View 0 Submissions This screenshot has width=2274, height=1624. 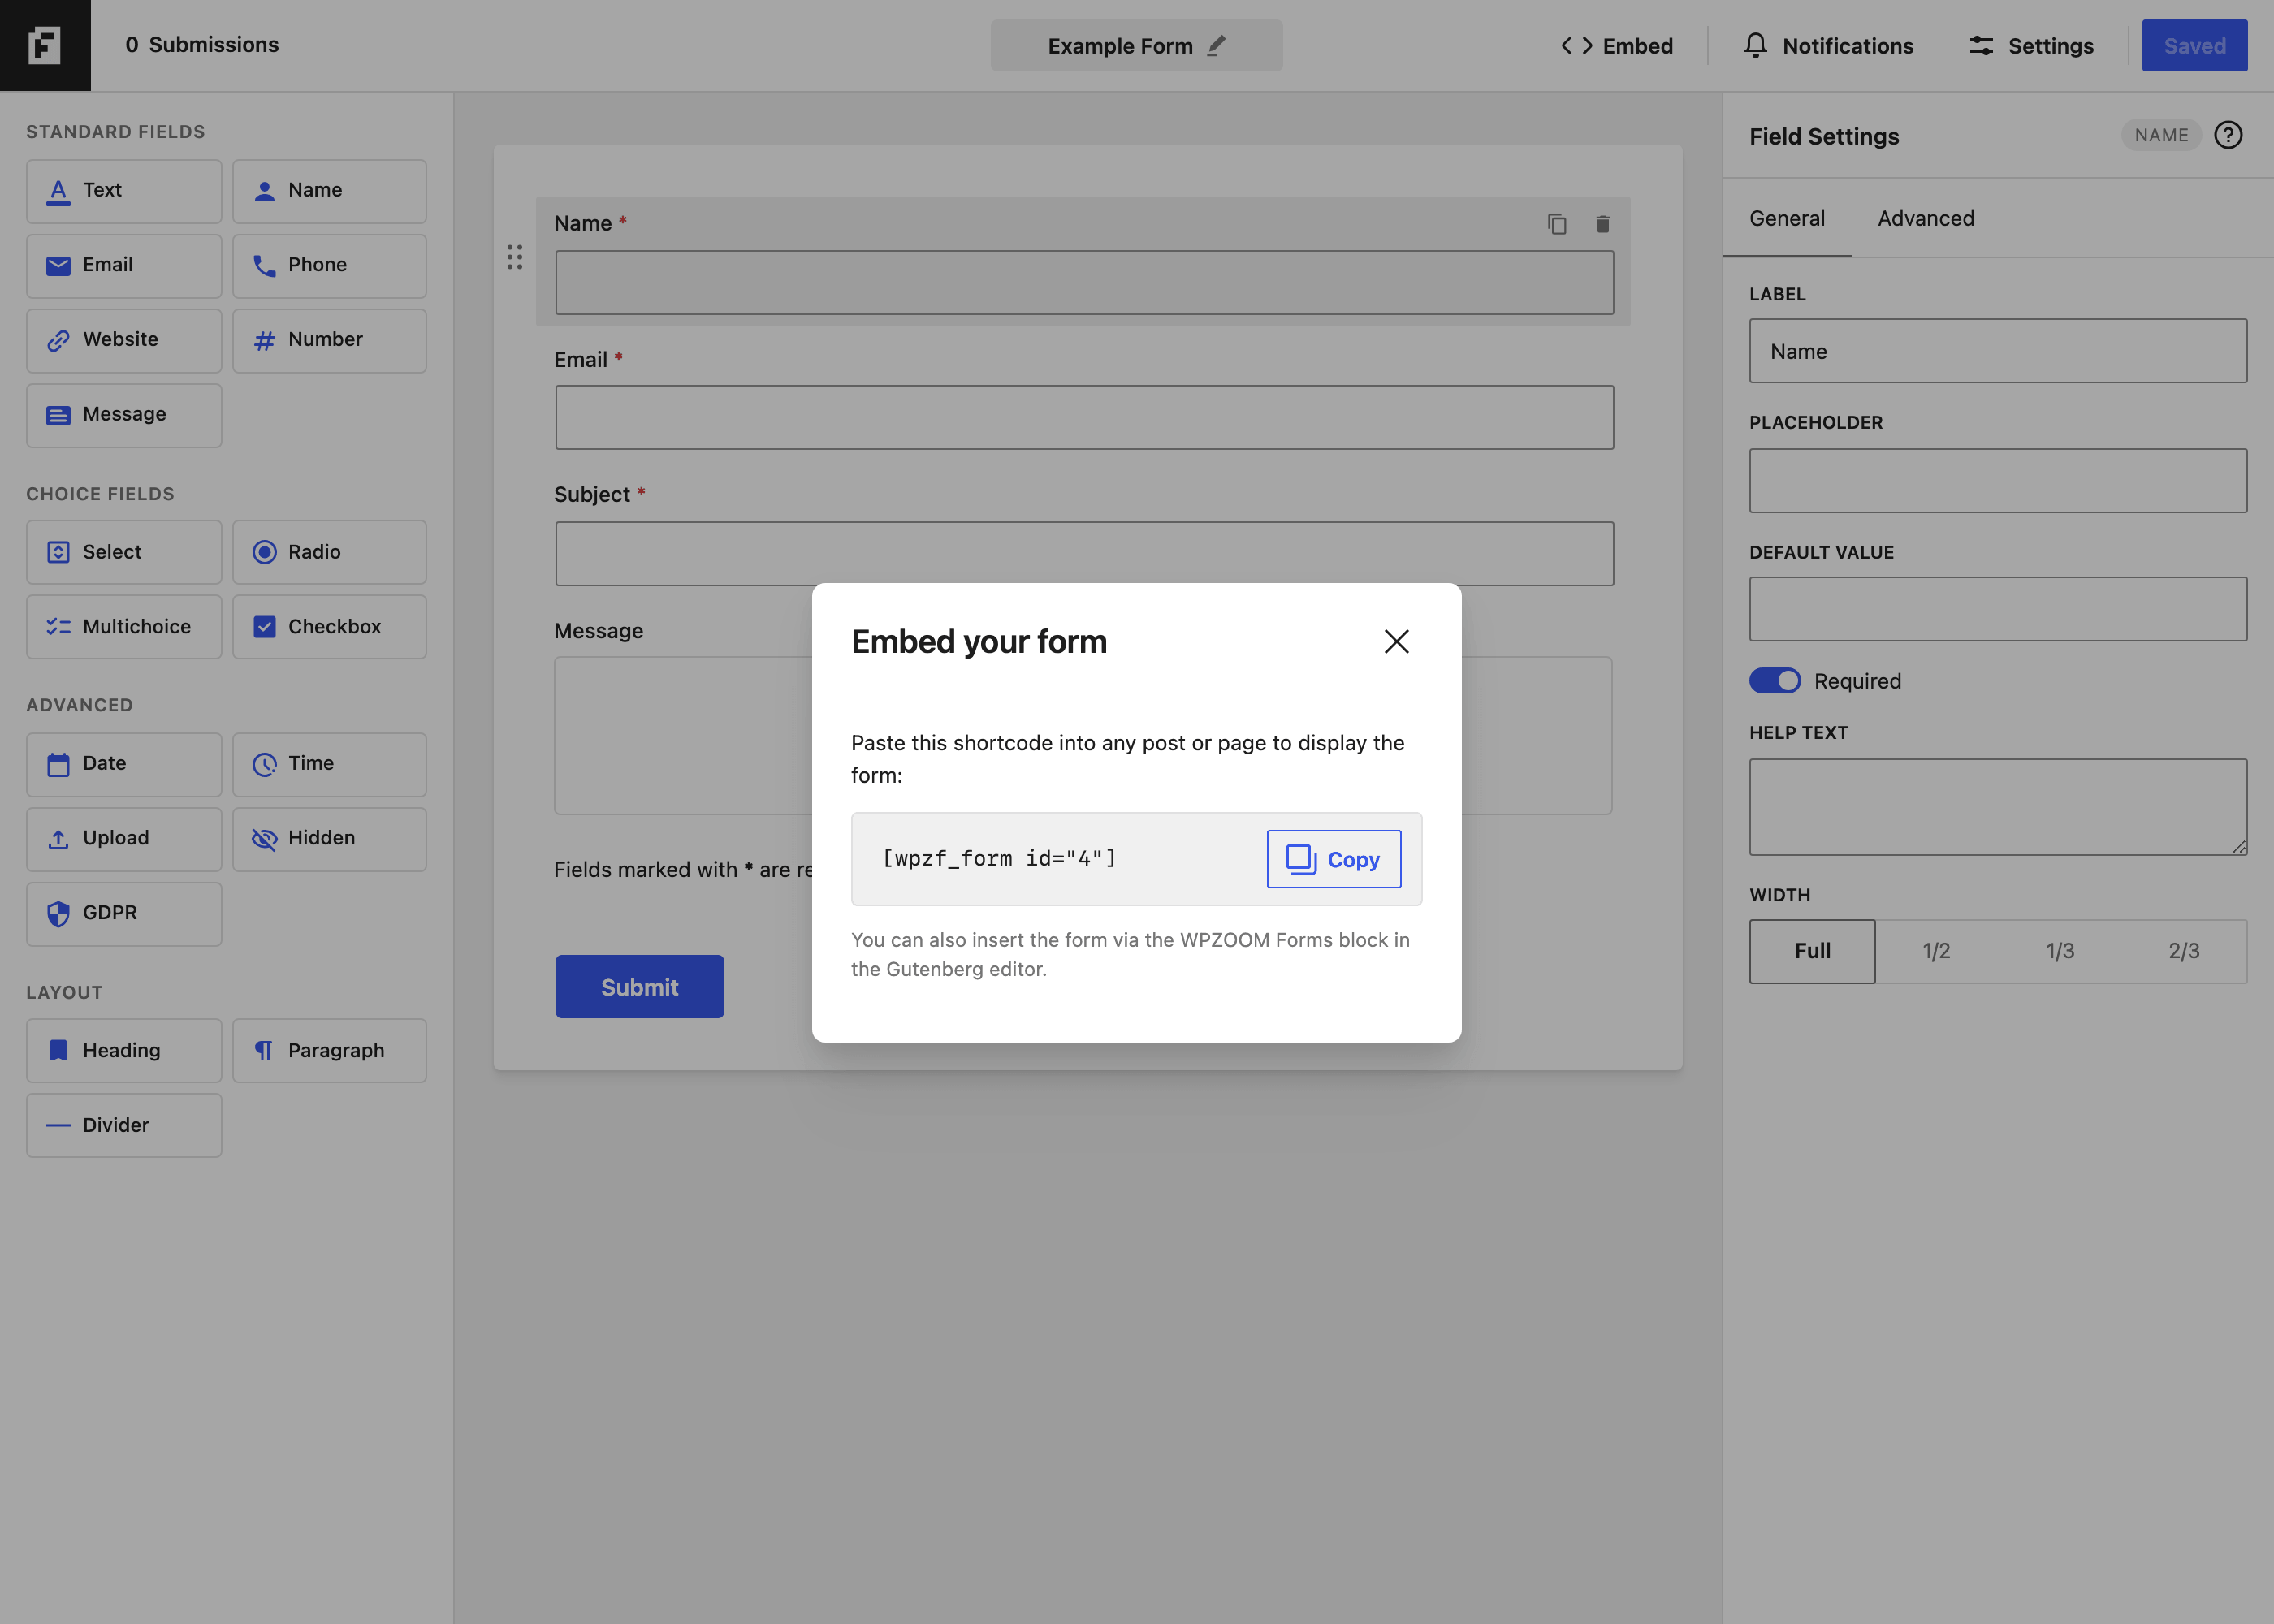point(202,45)
